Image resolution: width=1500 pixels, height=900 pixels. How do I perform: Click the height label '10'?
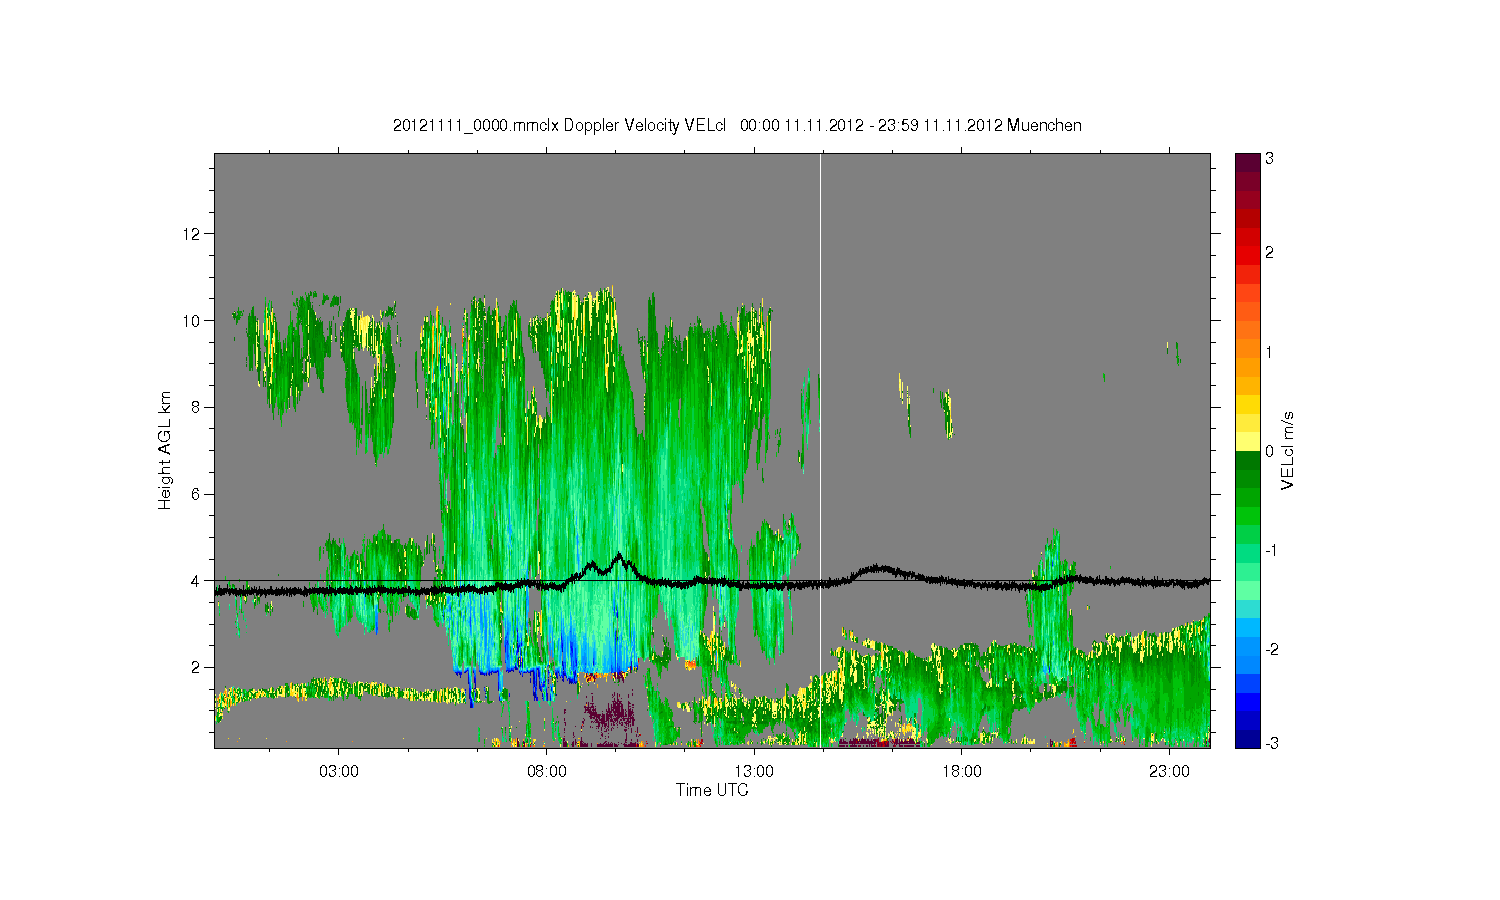pos(192,321)
